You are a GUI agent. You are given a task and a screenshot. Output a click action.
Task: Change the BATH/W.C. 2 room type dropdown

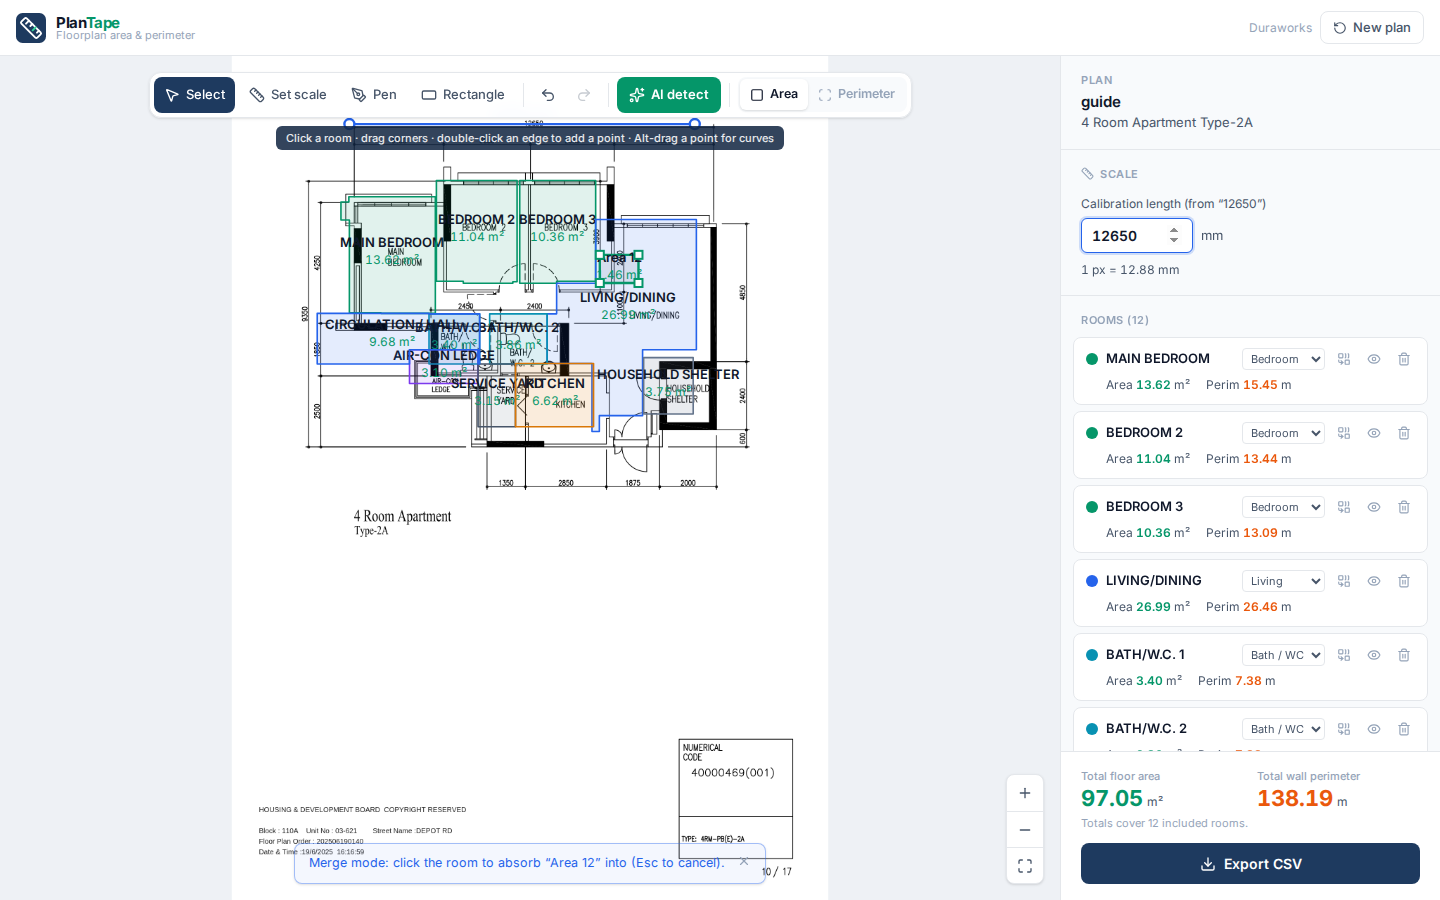pyautogui.click(x=1283, y=729)
